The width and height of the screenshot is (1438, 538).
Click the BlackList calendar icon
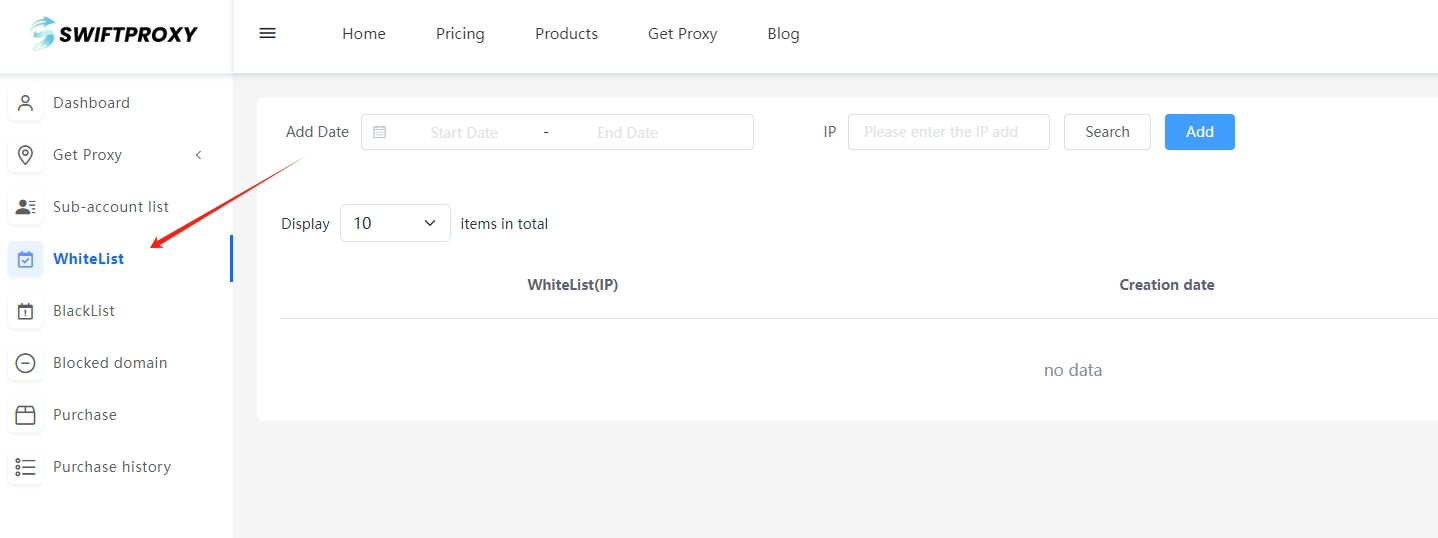26,311
